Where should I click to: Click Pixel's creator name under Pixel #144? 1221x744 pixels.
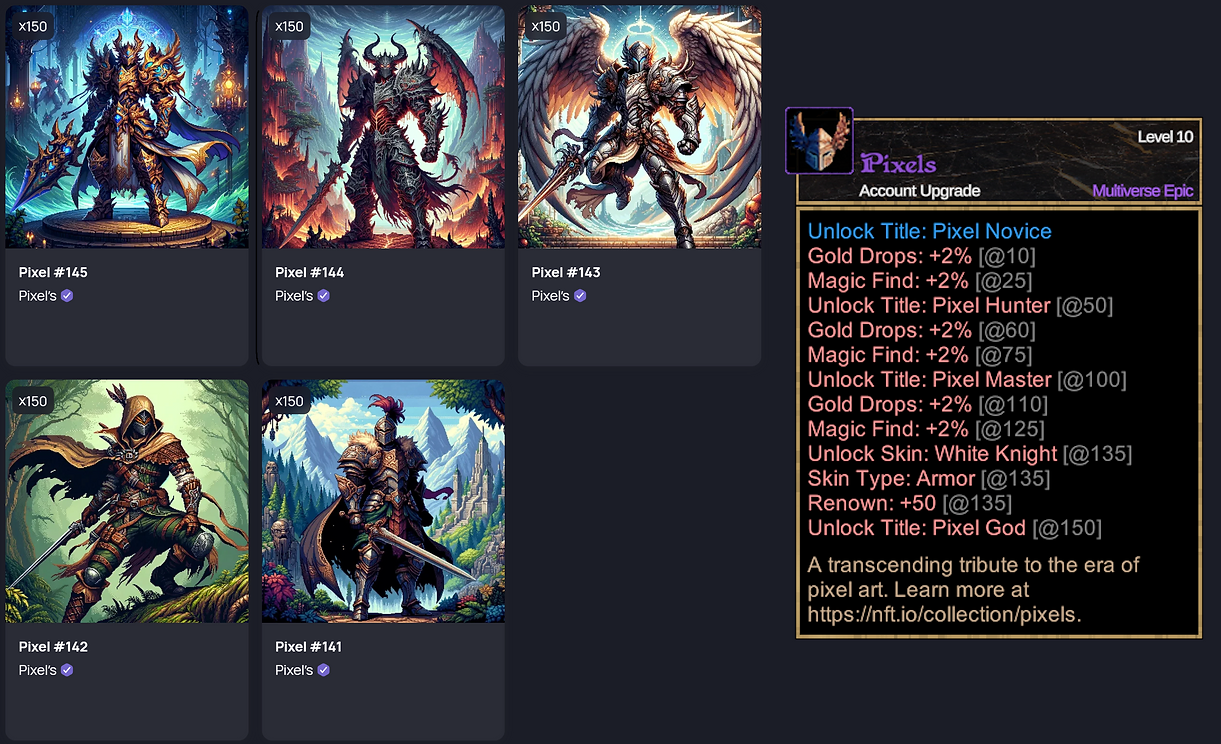(x=294, y=296)
